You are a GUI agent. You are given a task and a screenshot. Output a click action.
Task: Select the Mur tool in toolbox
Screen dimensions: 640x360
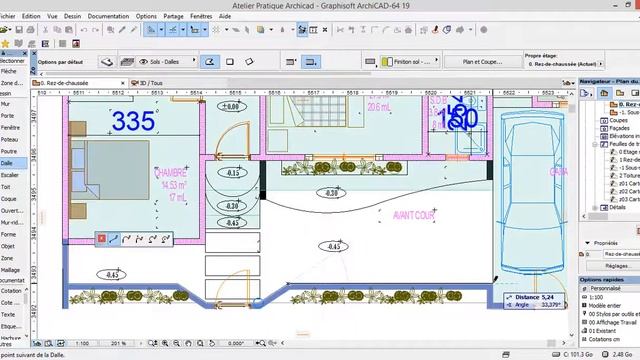[5, 104]
